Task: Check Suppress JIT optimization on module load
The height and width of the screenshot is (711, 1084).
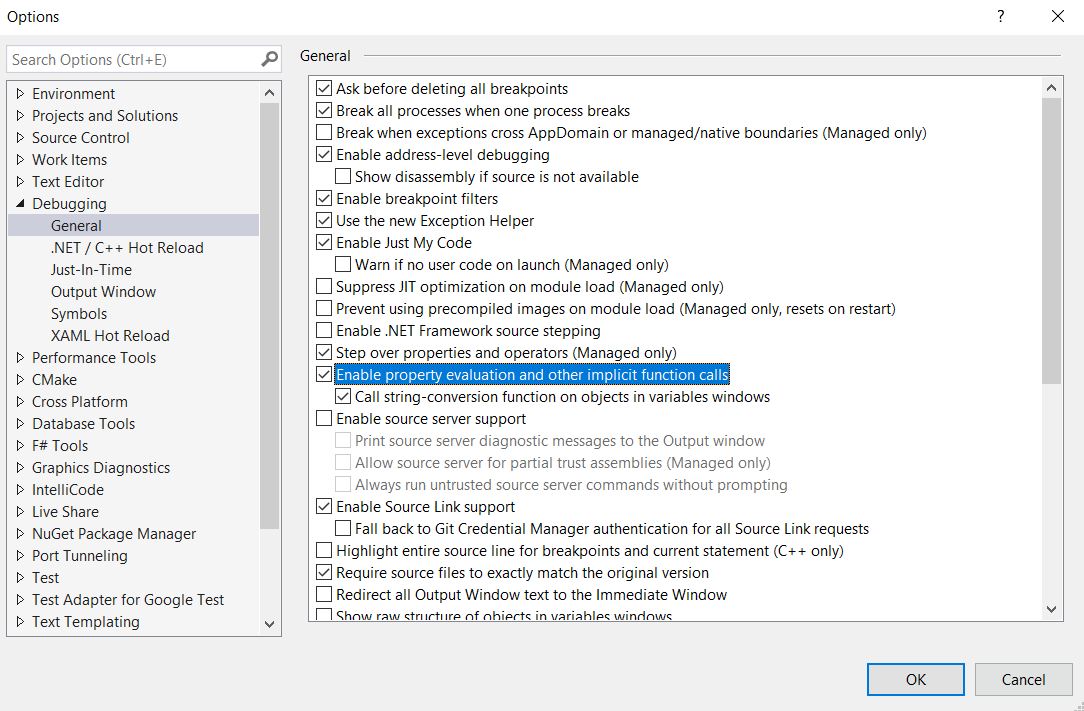Action: pyautogui.click(x=324, y=287)
